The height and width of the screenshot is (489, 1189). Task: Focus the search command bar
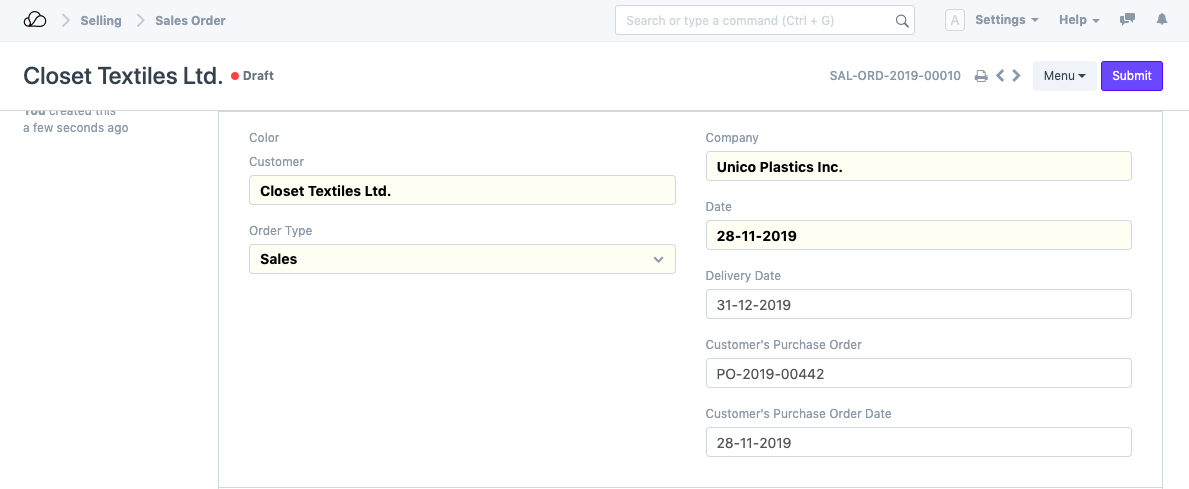click(x=755, y=20)
